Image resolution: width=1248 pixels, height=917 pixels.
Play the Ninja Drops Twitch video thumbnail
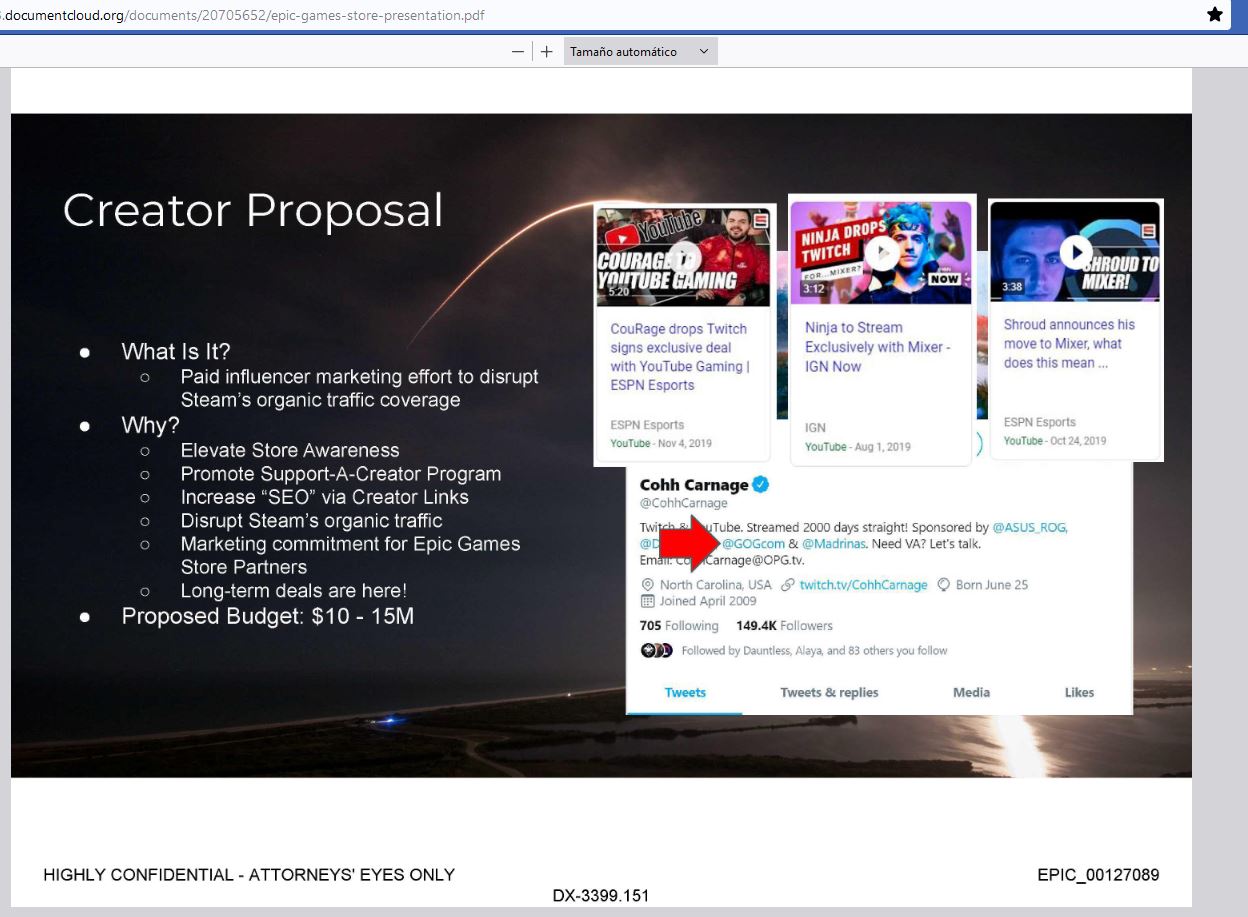click(x=882, y=252)
